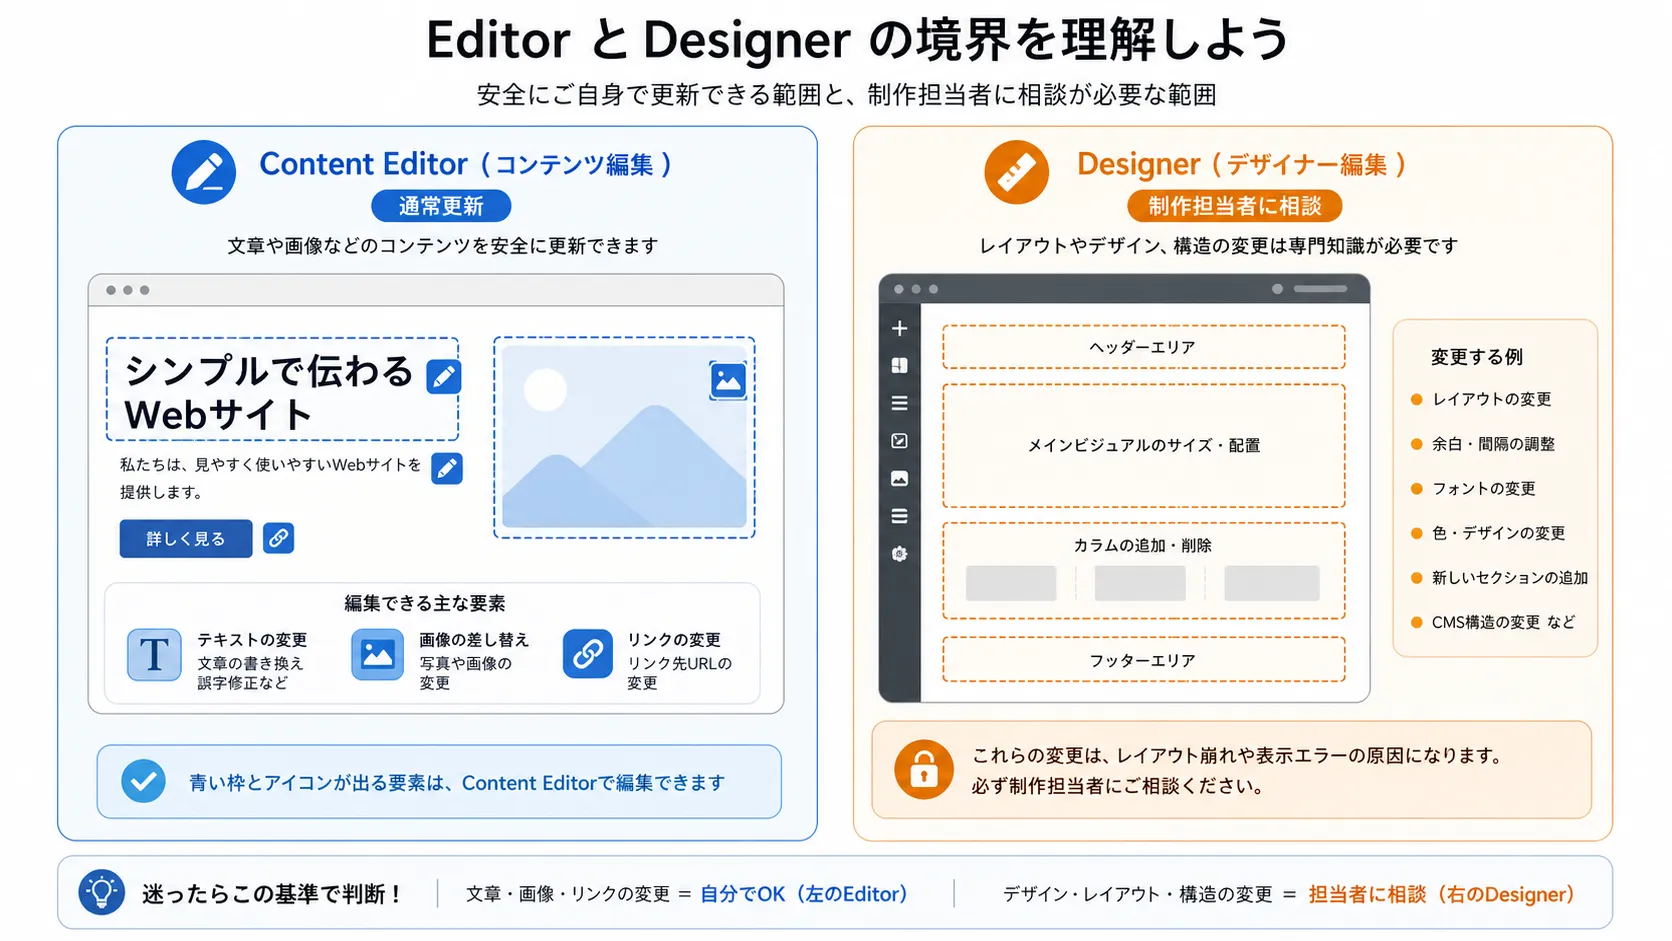Click the 担当者に相談（右のDesigner） orange text

[x=1442, y=893]
